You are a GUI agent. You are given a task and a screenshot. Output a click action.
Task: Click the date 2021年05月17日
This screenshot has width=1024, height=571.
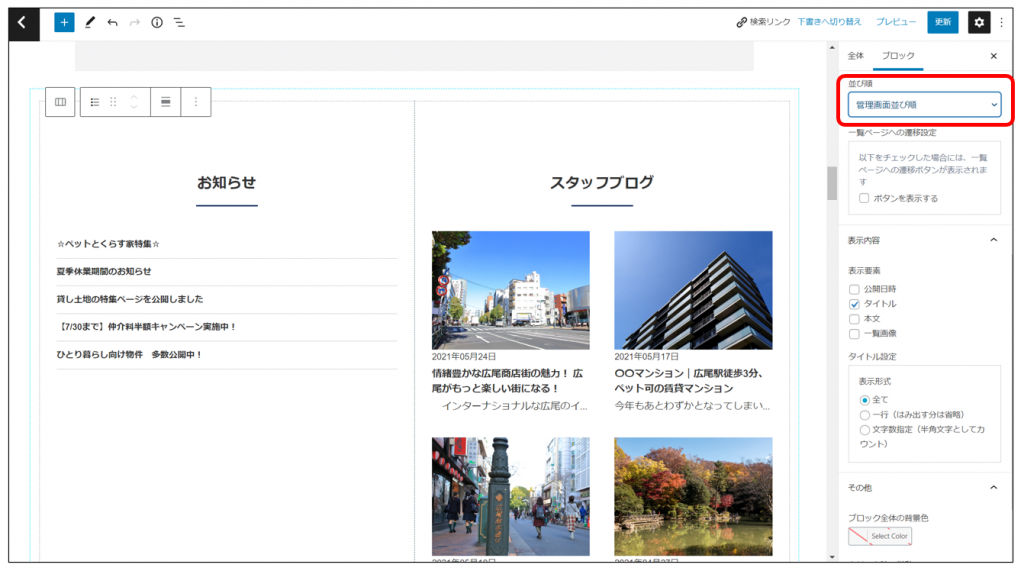point(647,357)
